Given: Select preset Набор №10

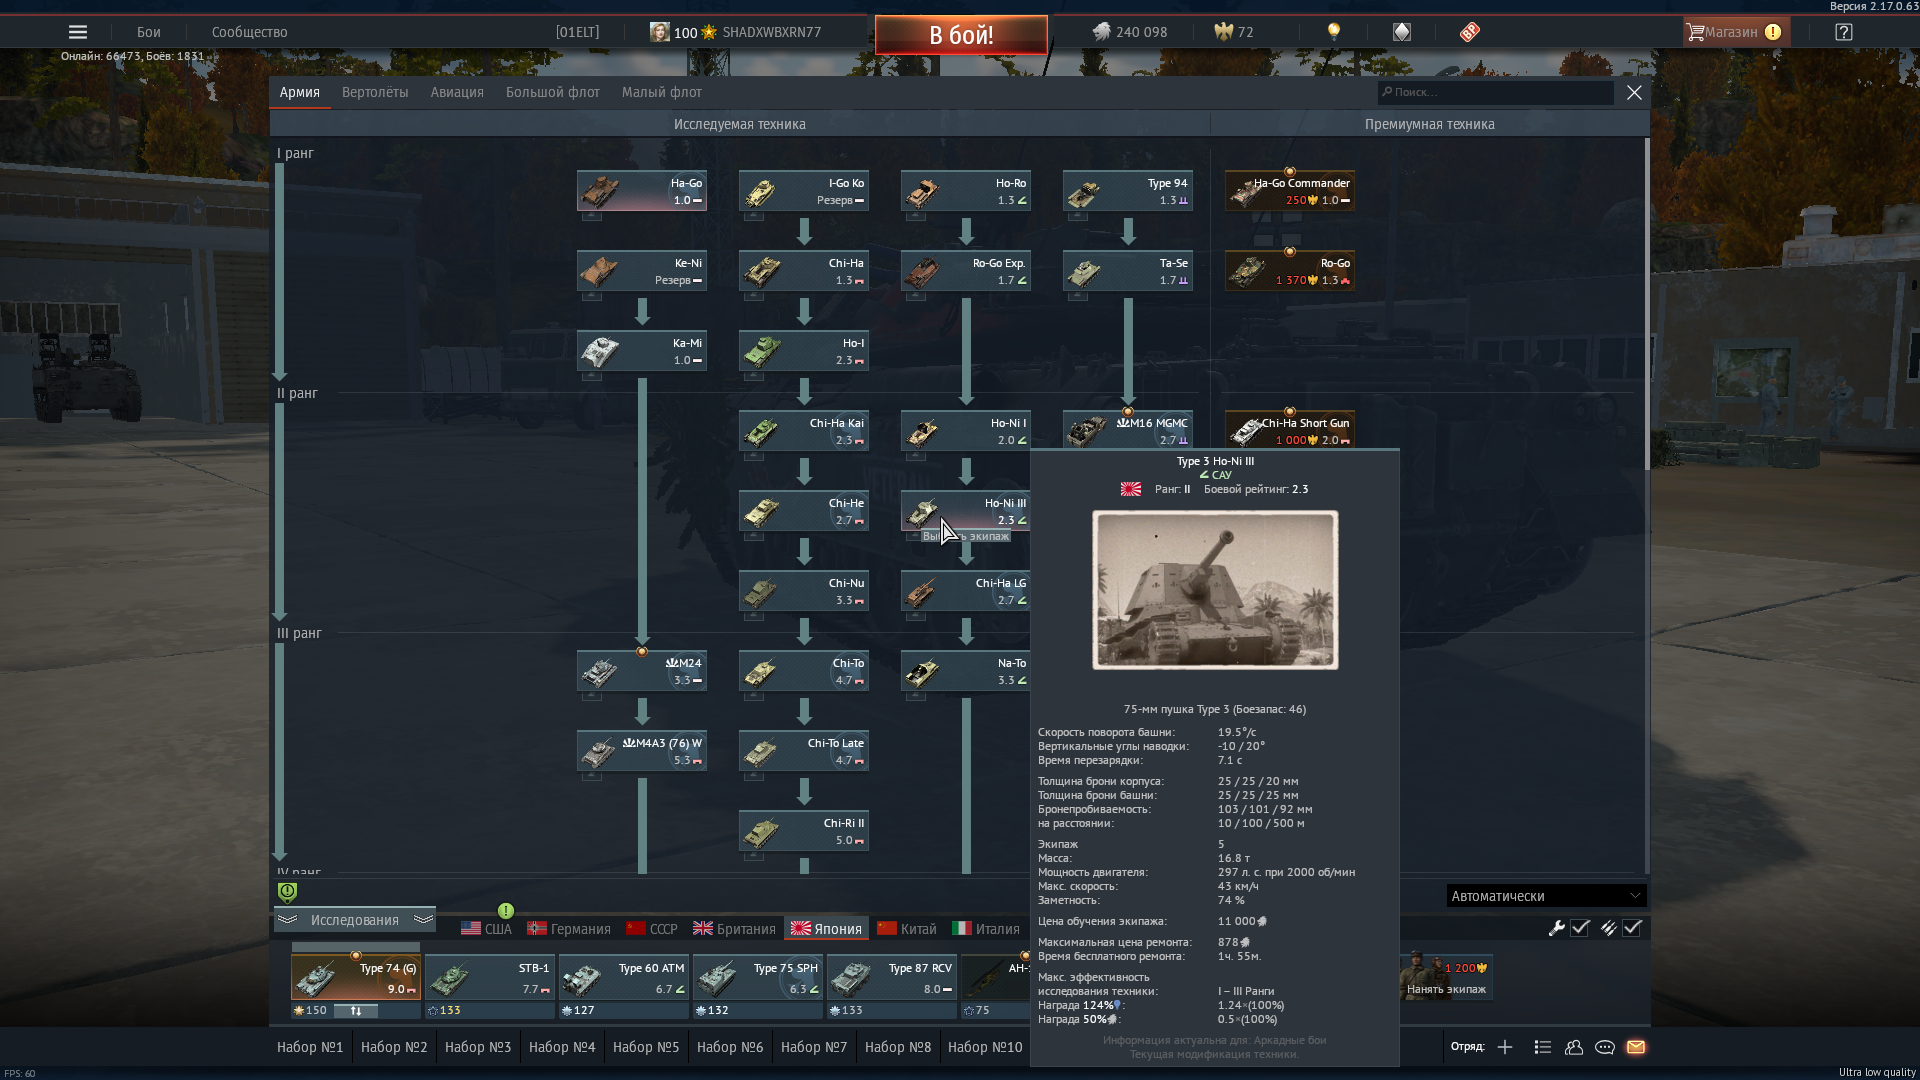Looking at the screenshot, I should [x=985, y=1047].
